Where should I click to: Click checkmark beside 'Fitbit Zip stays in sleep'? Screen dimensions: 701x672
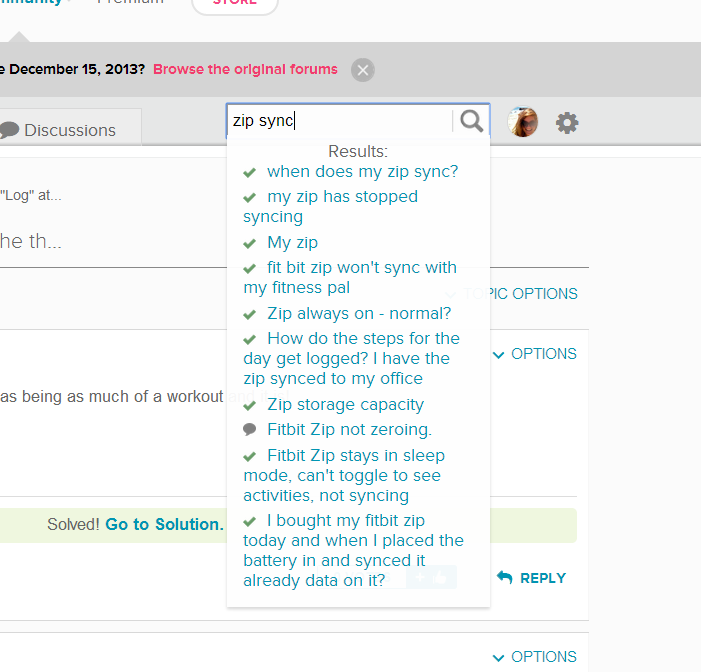[249, 456]
